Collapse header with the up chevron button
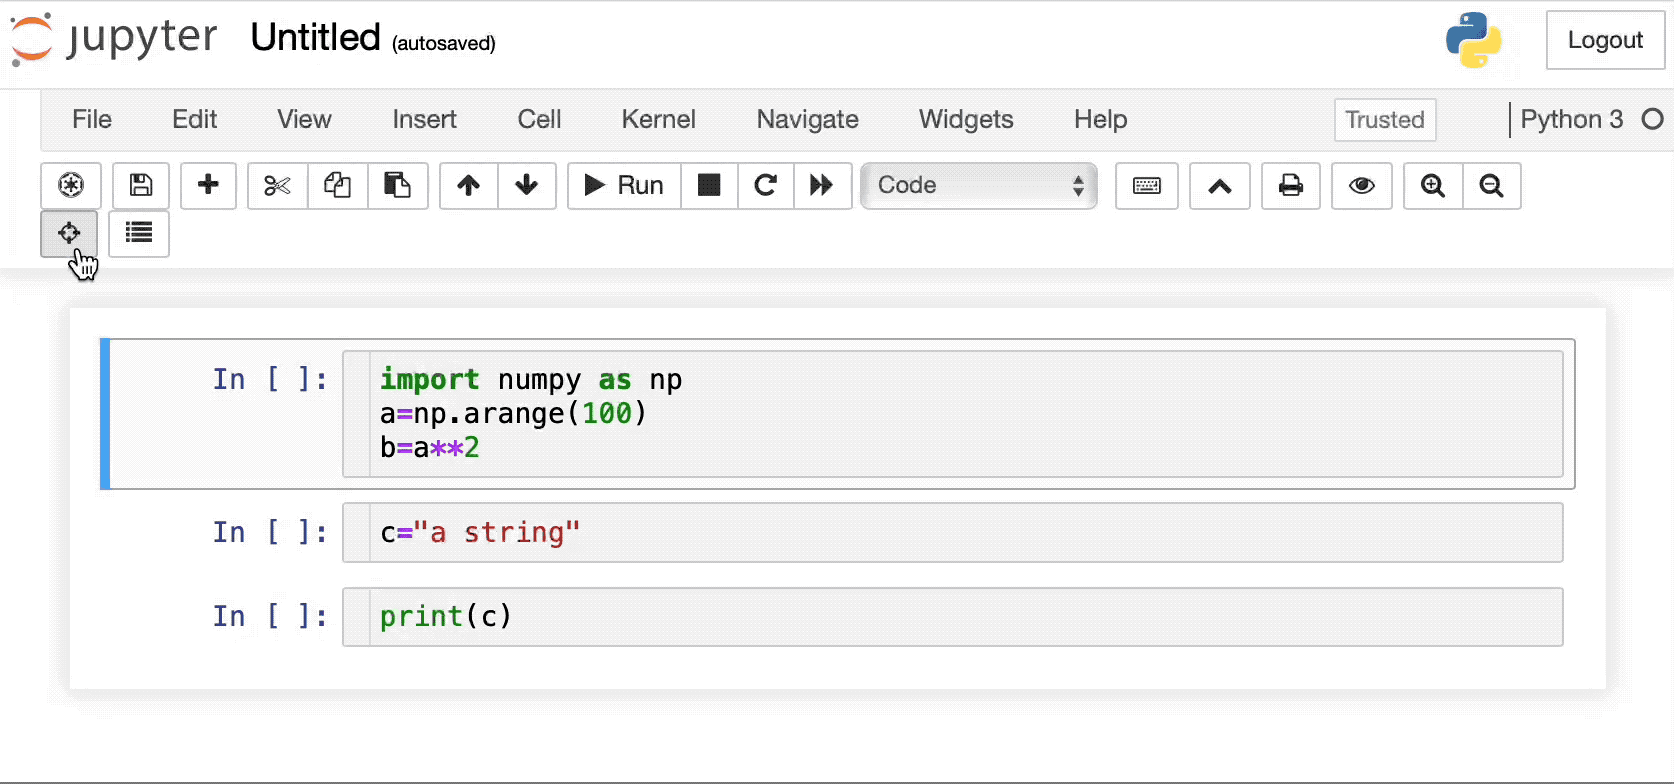Viewport: 1674px width, 784px height. click(x=1220, y=185)
